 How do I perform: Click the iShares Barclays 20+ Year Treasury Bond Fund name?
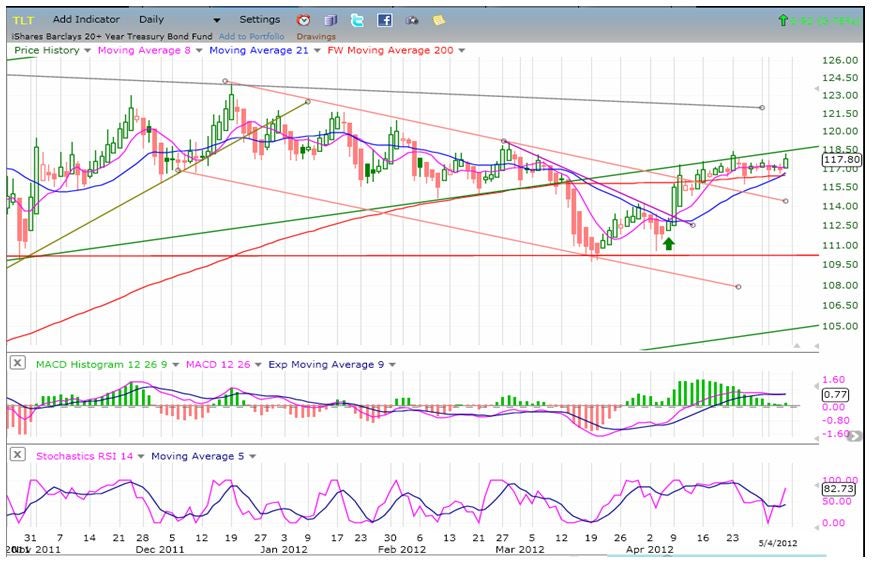[112, 36]
